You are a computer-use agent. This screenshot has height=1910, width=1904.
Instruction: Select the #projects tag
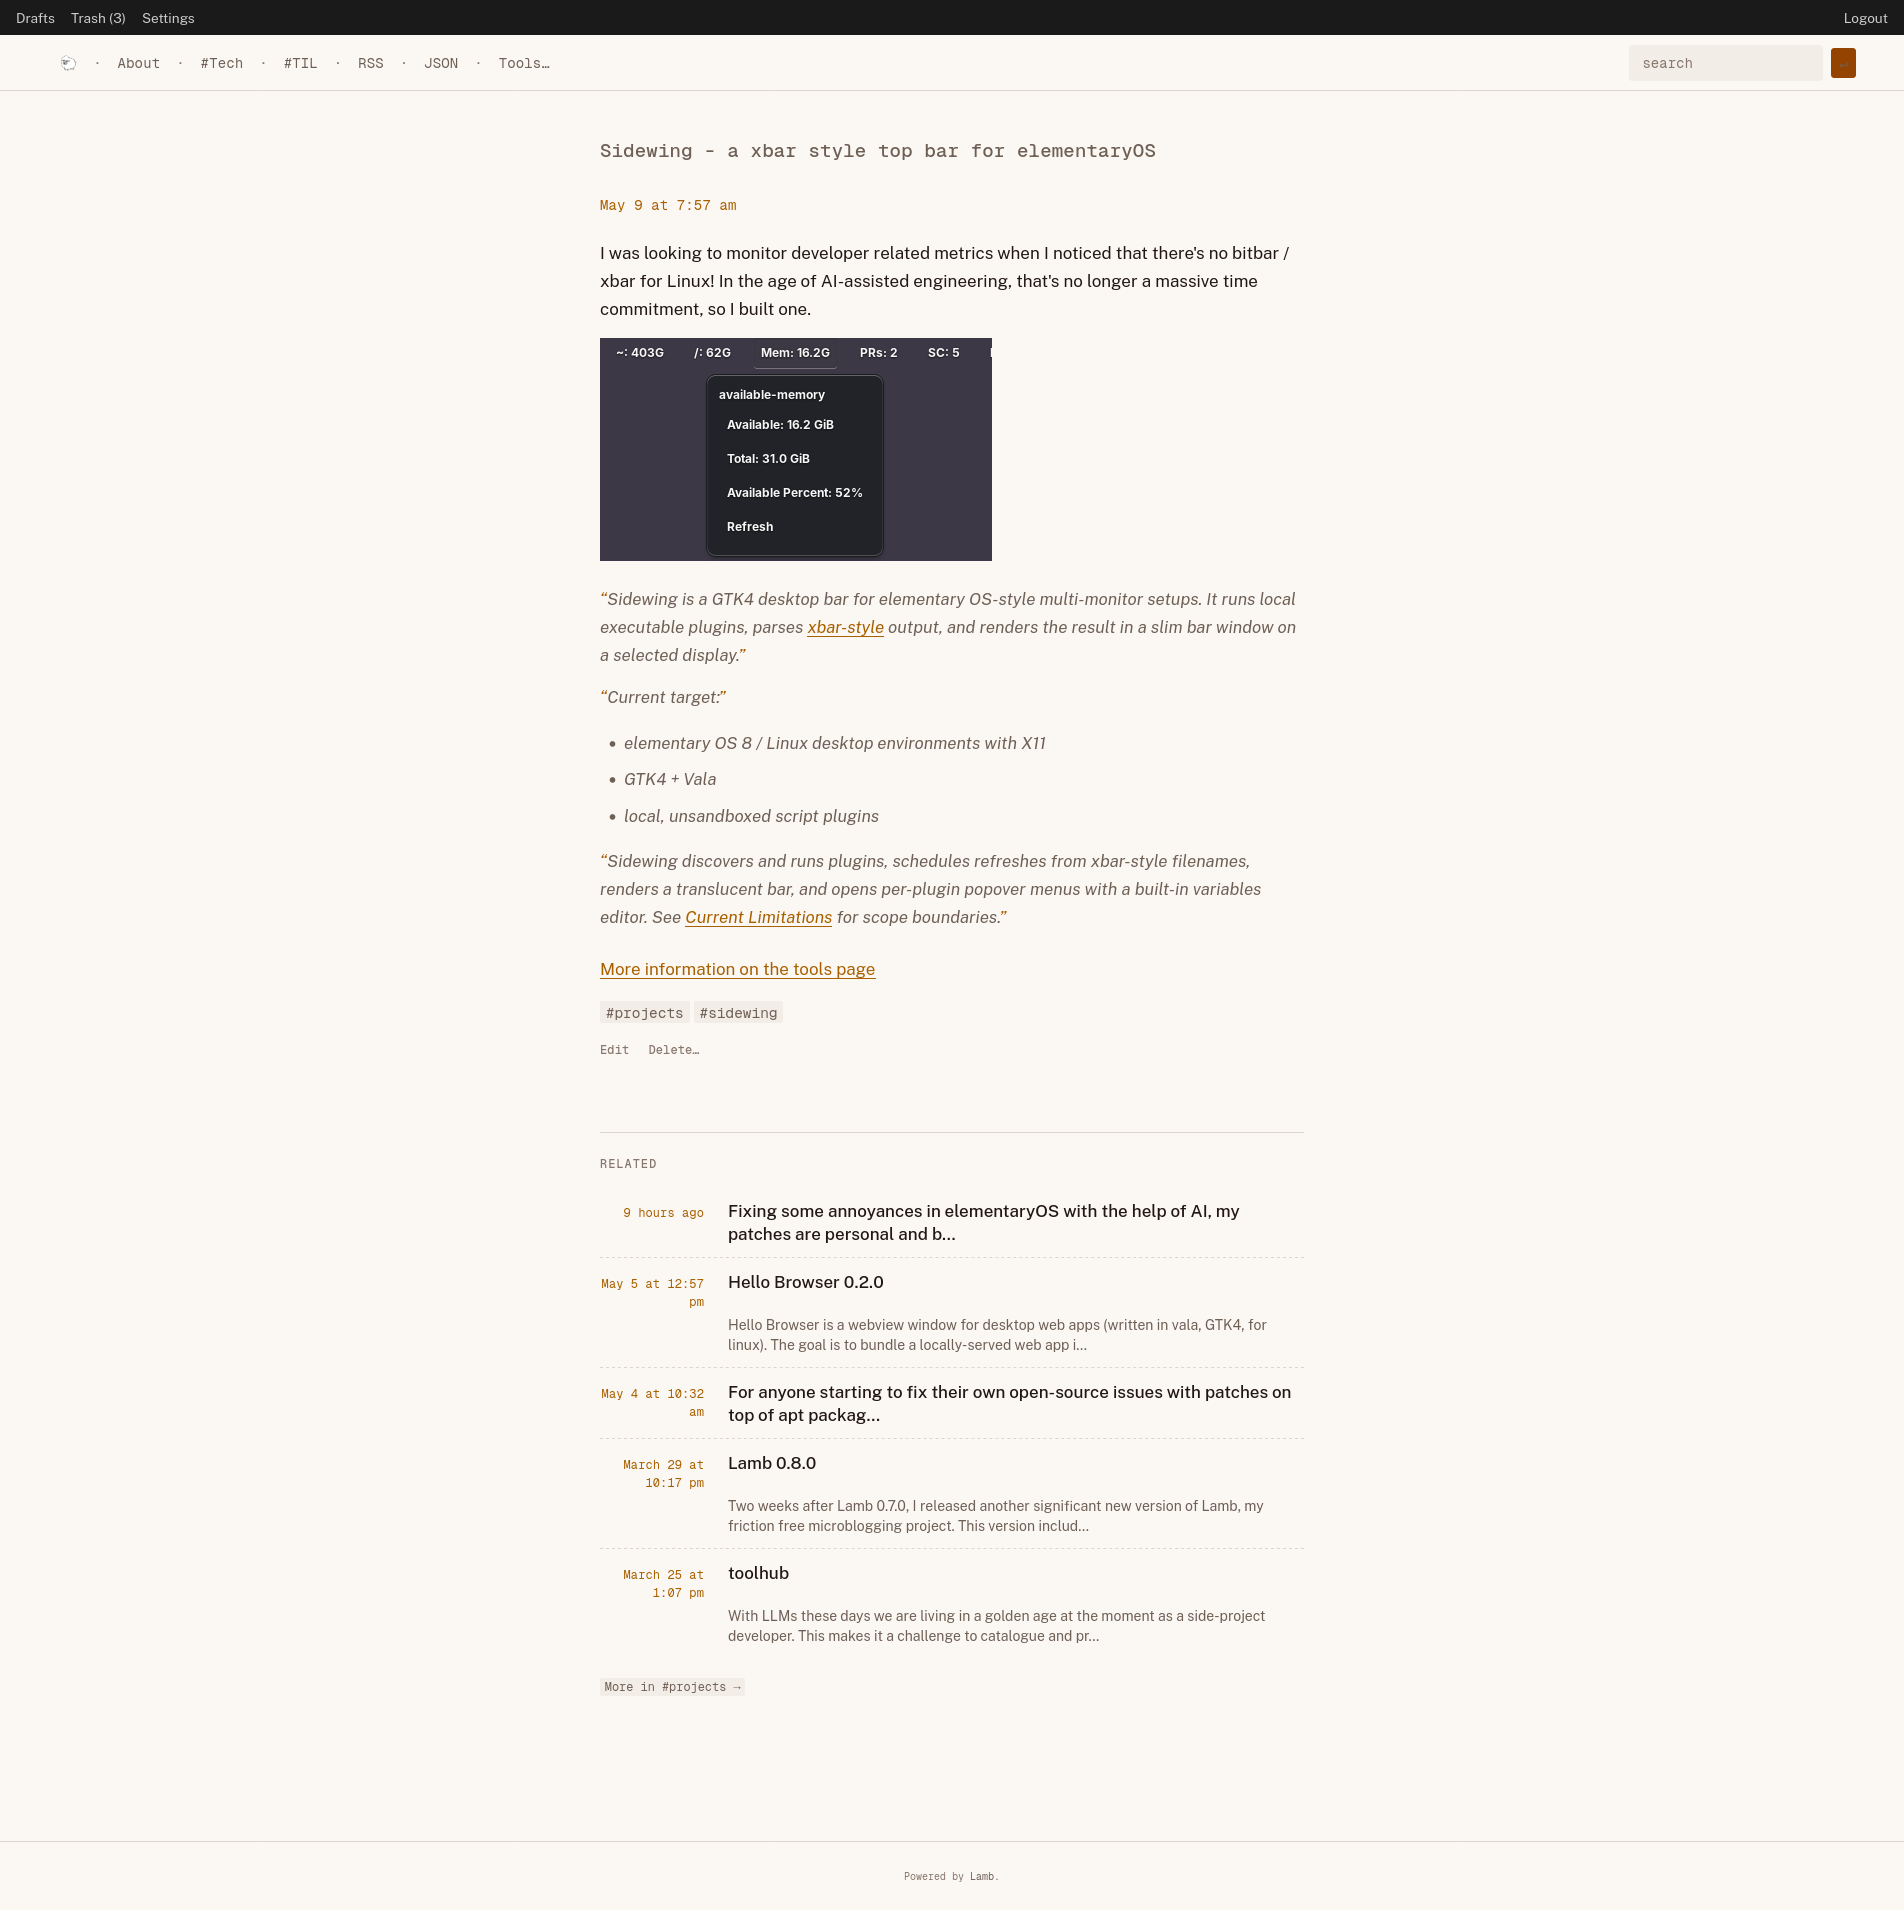[x=644, y=1013]
